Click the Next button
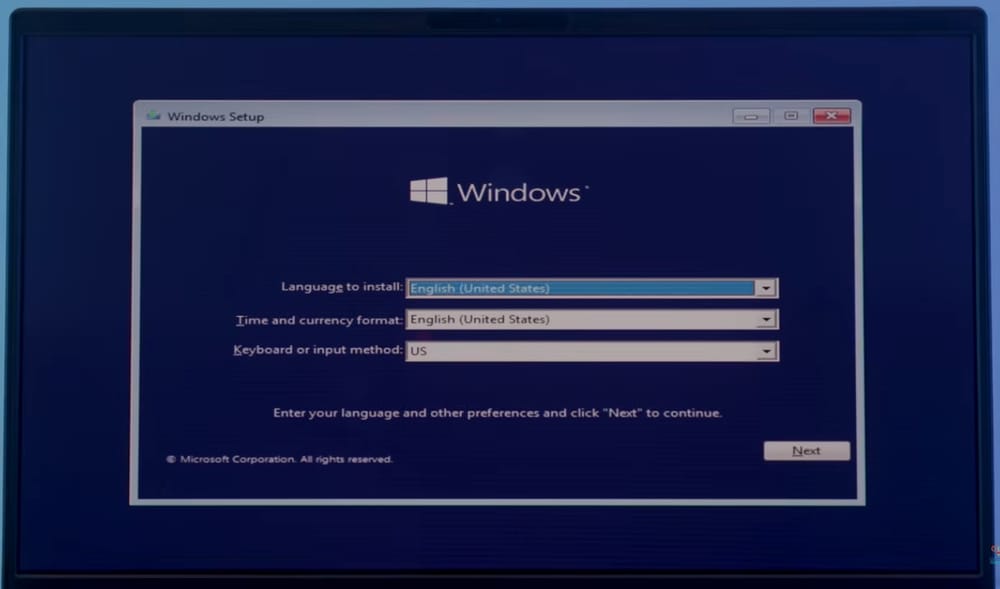The height and width of the screenshot is (589, 1000). pos(807,451)
